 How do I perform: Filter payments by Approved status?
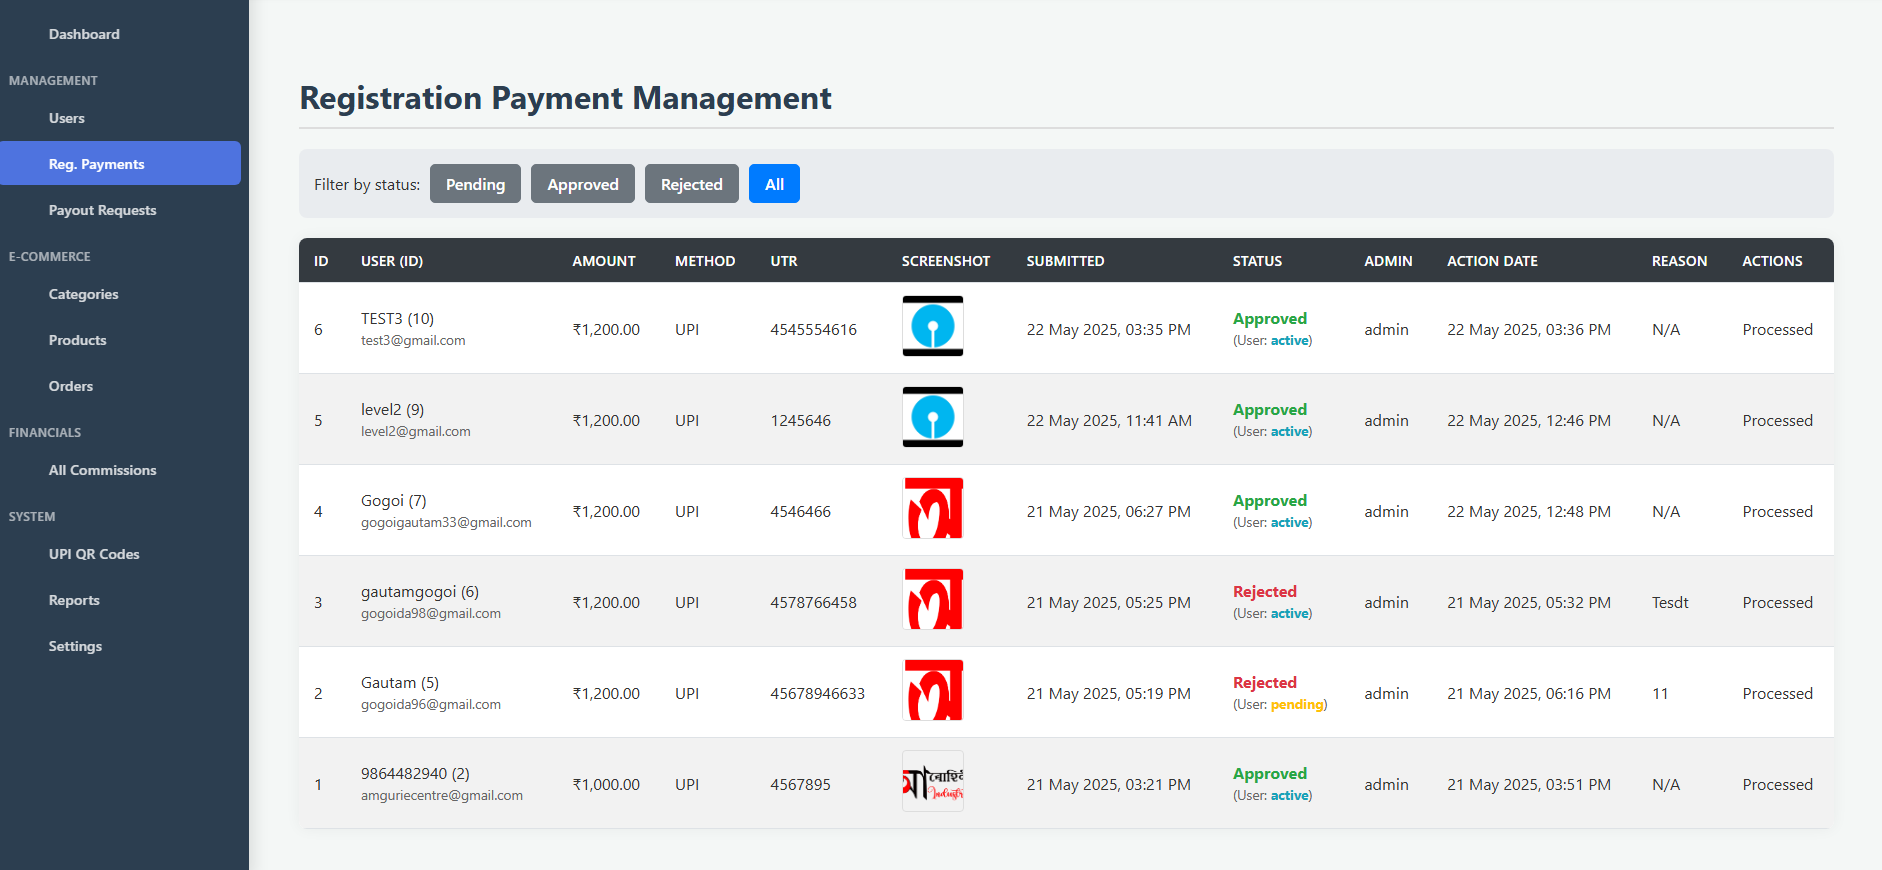point(582,184)
